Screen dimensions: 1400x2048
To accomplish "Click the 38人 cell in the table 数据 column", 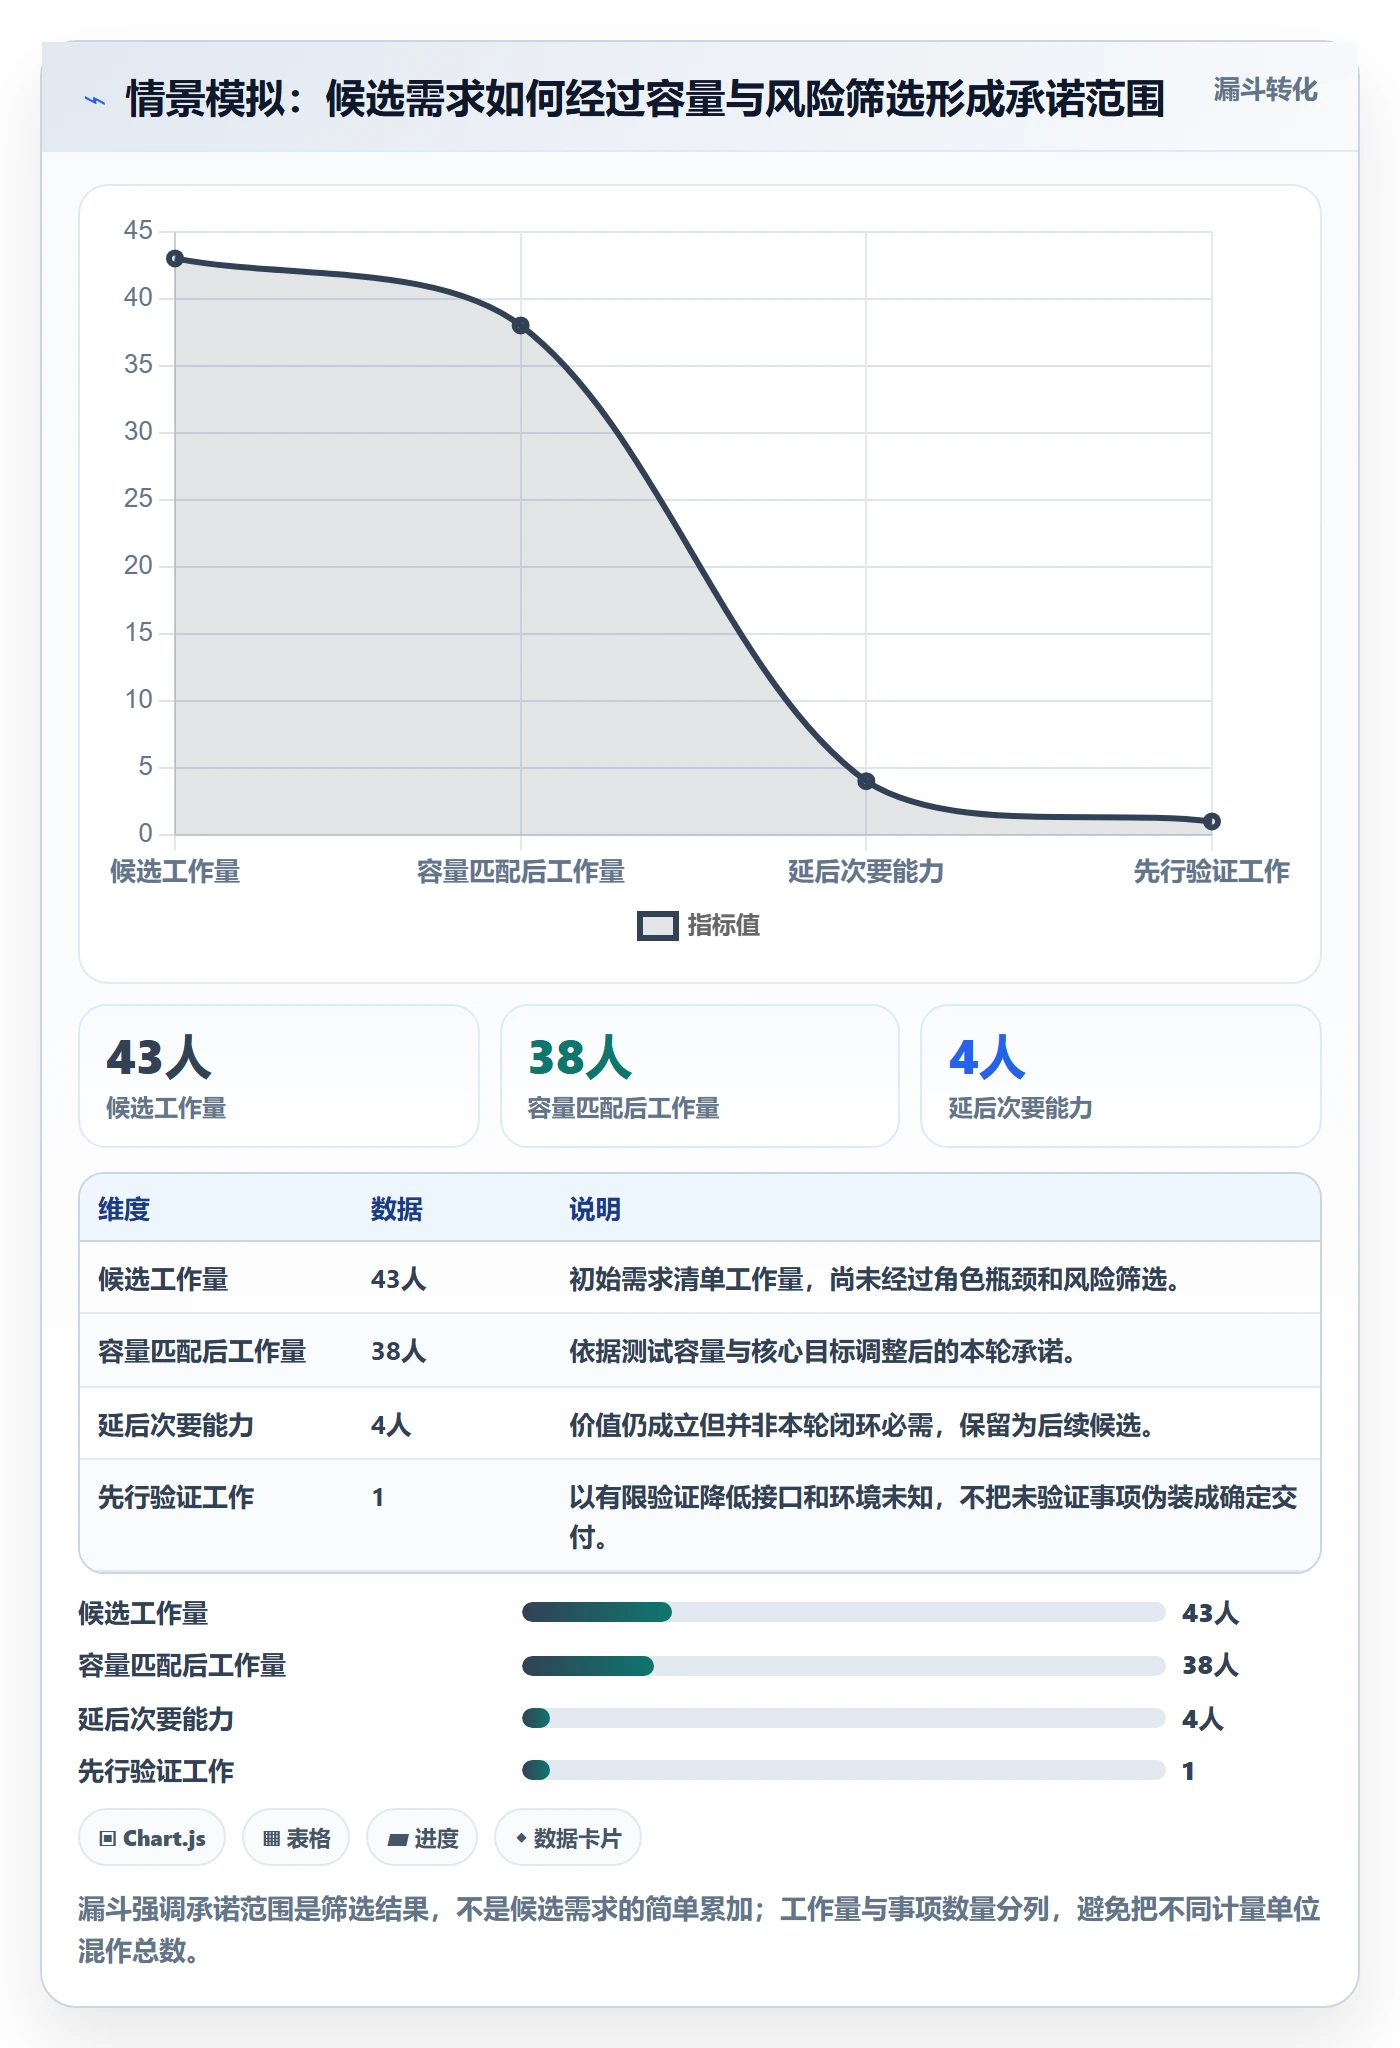I will (x=399, y=1351).
